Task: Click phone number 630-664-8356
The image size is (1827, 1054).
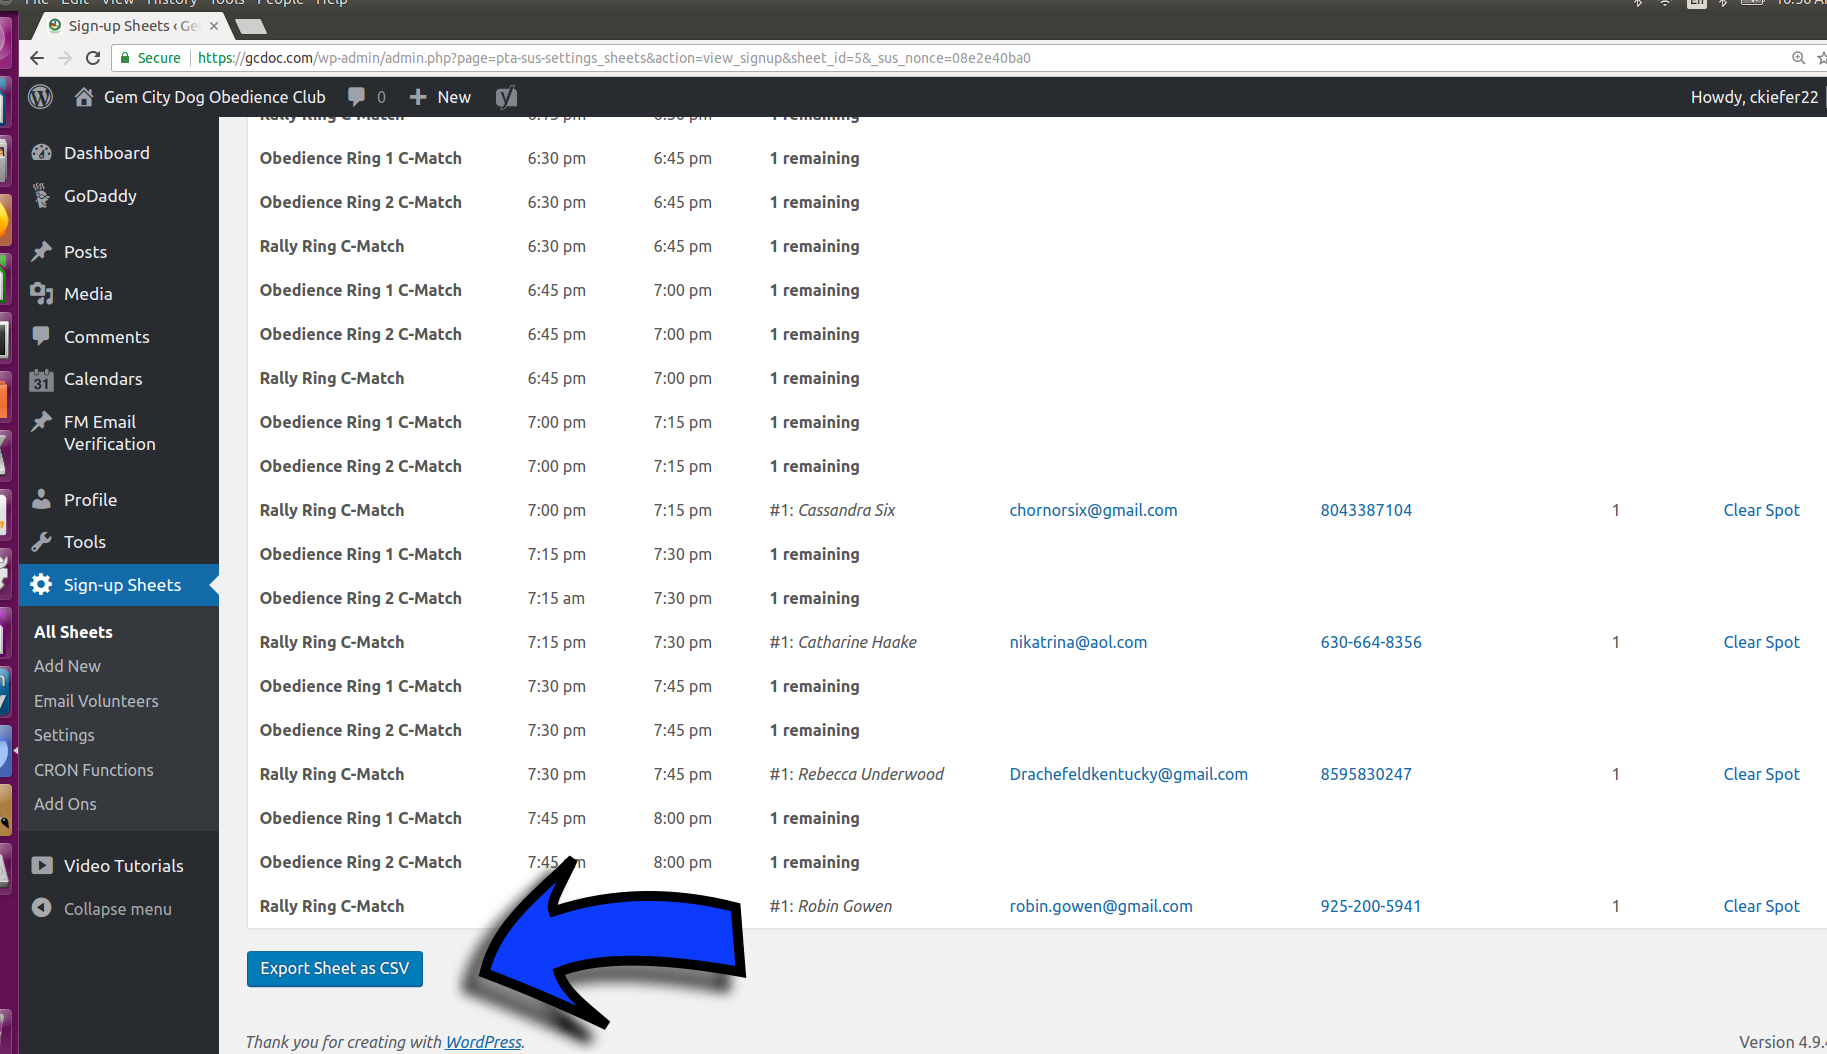Action: [1370, 642]
